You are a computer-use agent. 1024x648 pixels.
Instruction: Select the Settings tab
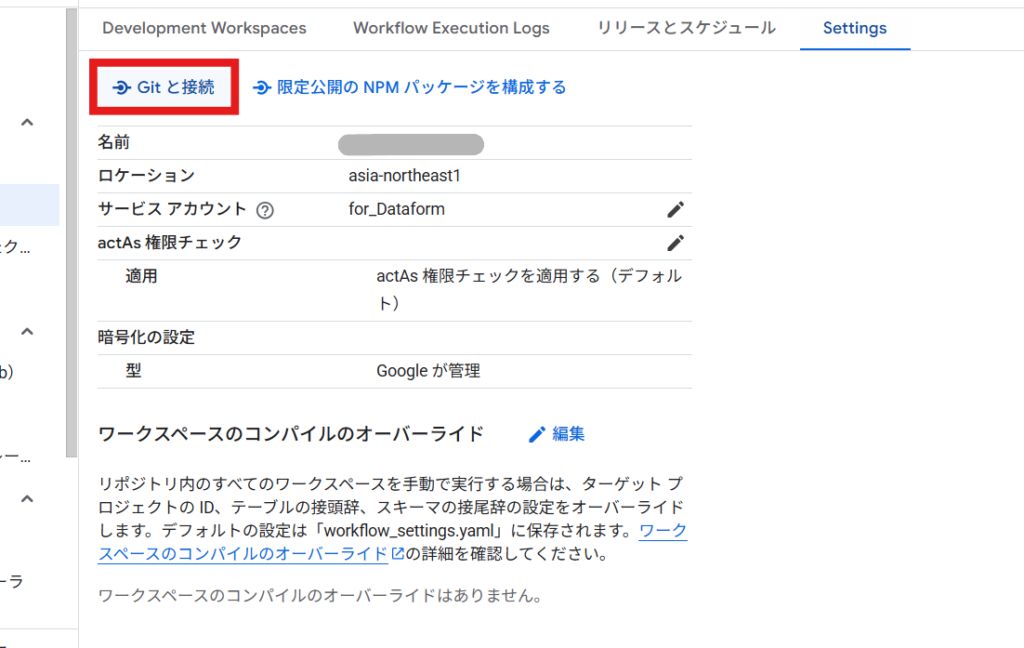click(x=854, y=28)
